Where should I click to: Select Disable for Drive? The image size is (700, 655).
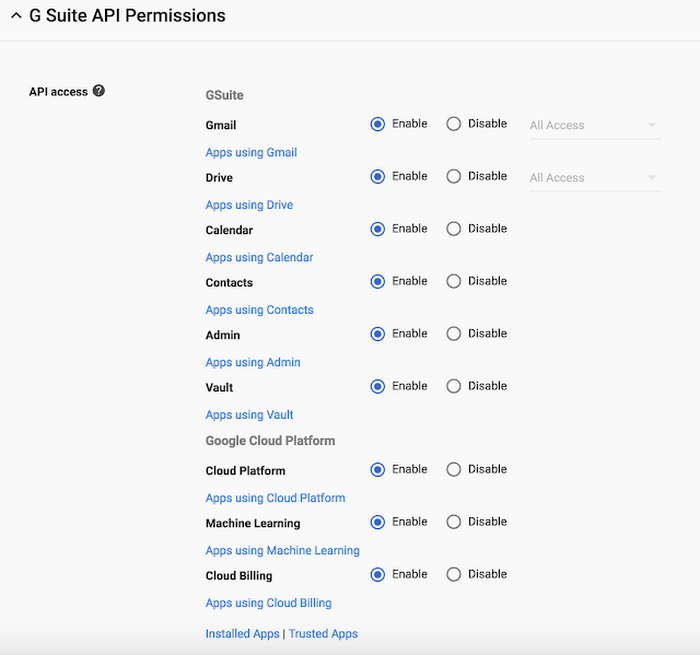coord(454,176)
